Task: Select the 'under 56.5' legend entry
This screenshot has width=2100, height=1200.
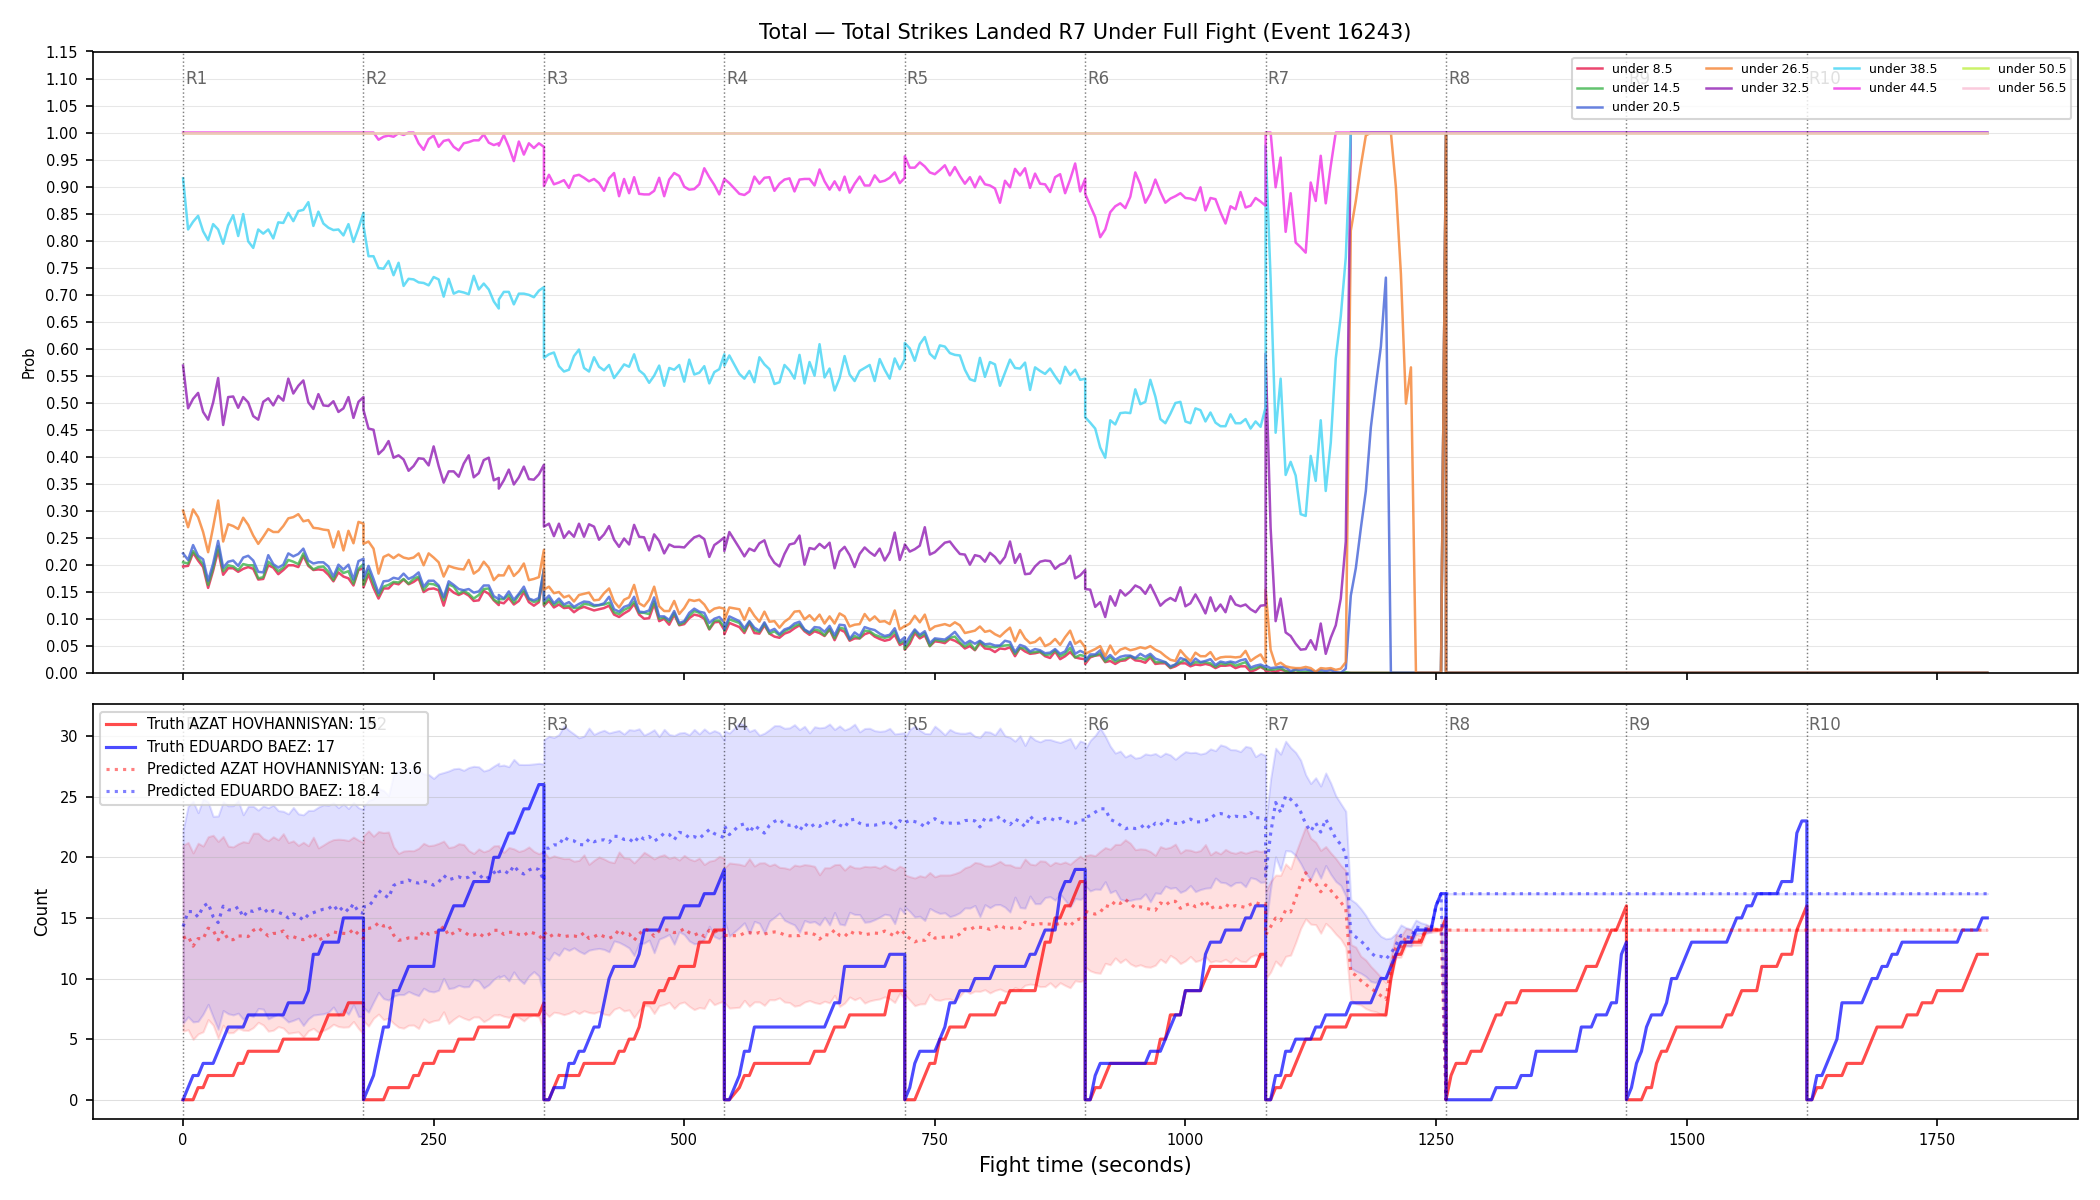Action: [x=2014, y=88]
